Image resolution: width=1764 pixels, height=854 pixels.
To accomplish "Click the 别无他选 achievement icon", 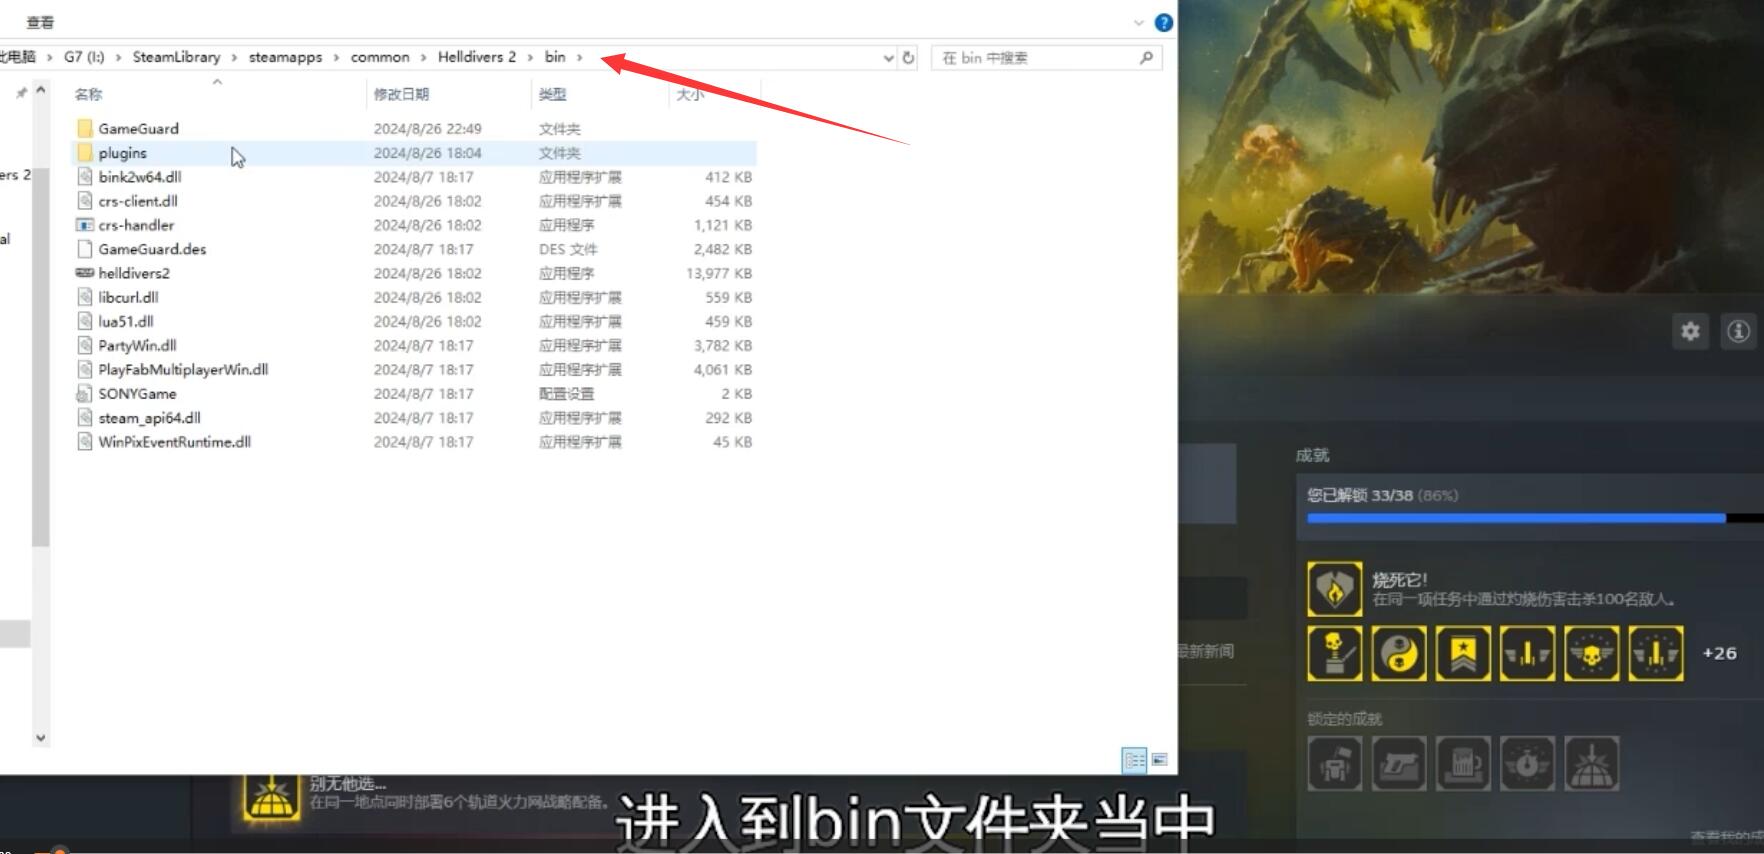I will pos(270,799).
